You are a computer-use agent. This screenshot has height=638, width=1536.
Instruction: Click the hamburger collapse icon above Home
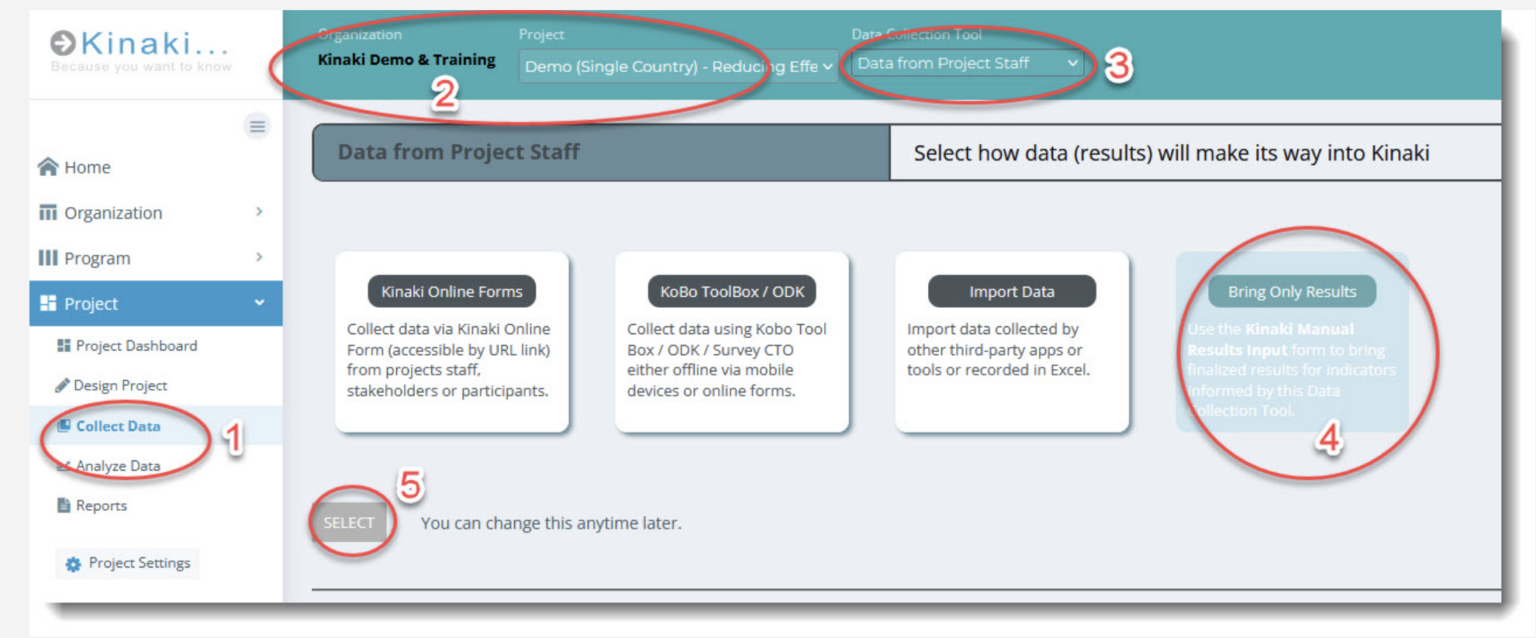[258, 126]
